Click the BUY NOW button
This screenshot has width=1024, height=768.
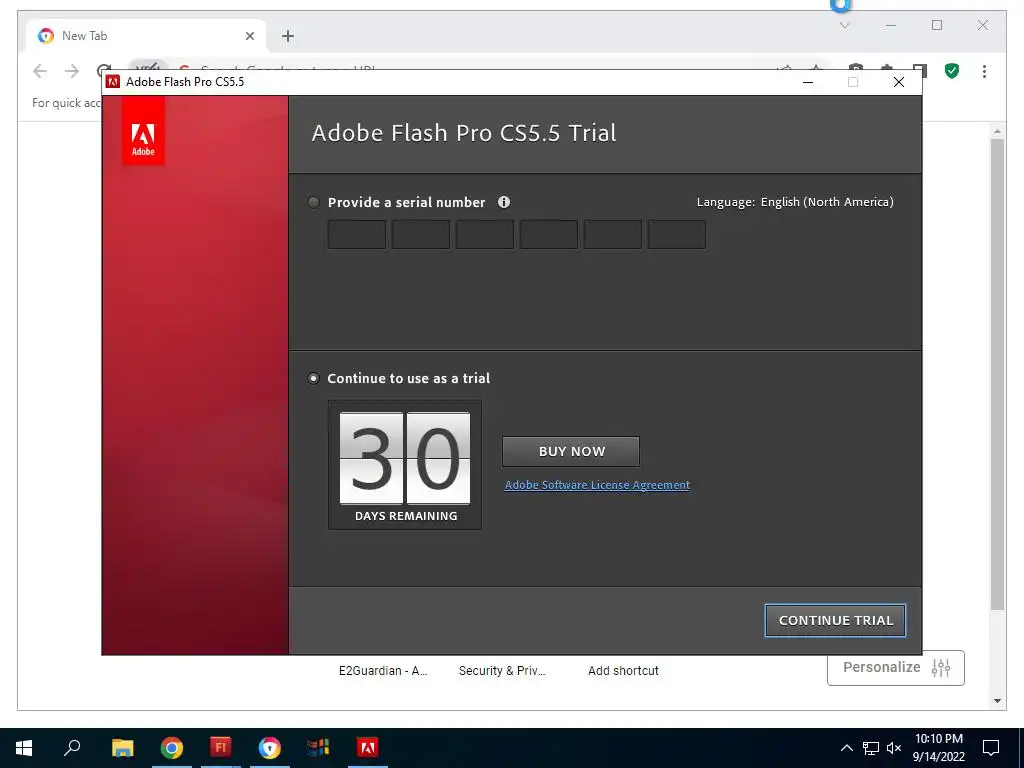(x=571, y=451)
